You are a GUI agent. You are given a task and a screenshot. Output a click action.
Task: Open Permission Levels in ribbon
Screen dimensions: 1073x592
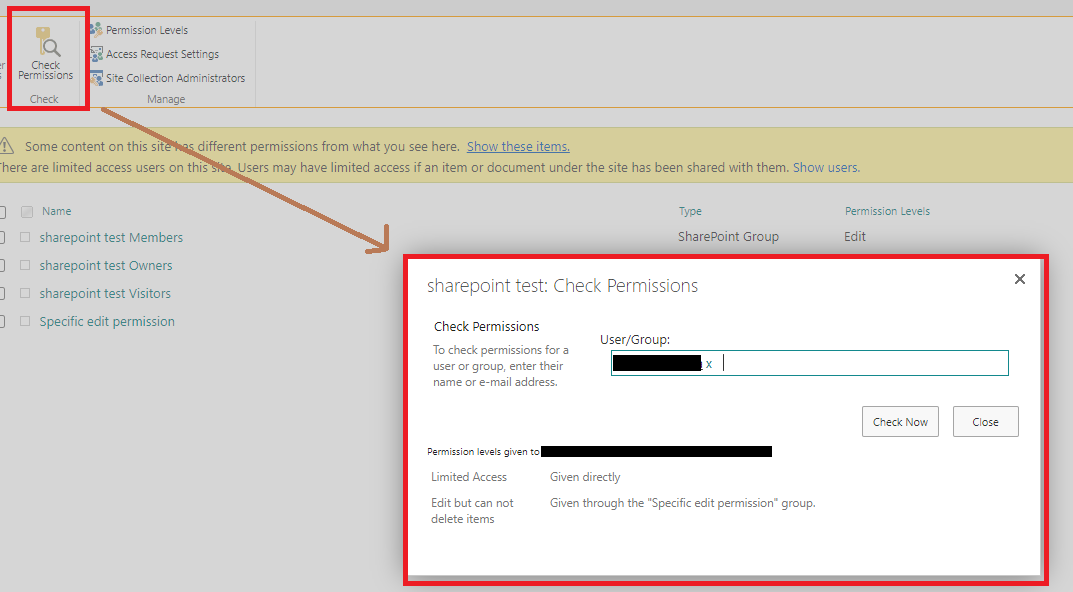(x=146, y=30)
